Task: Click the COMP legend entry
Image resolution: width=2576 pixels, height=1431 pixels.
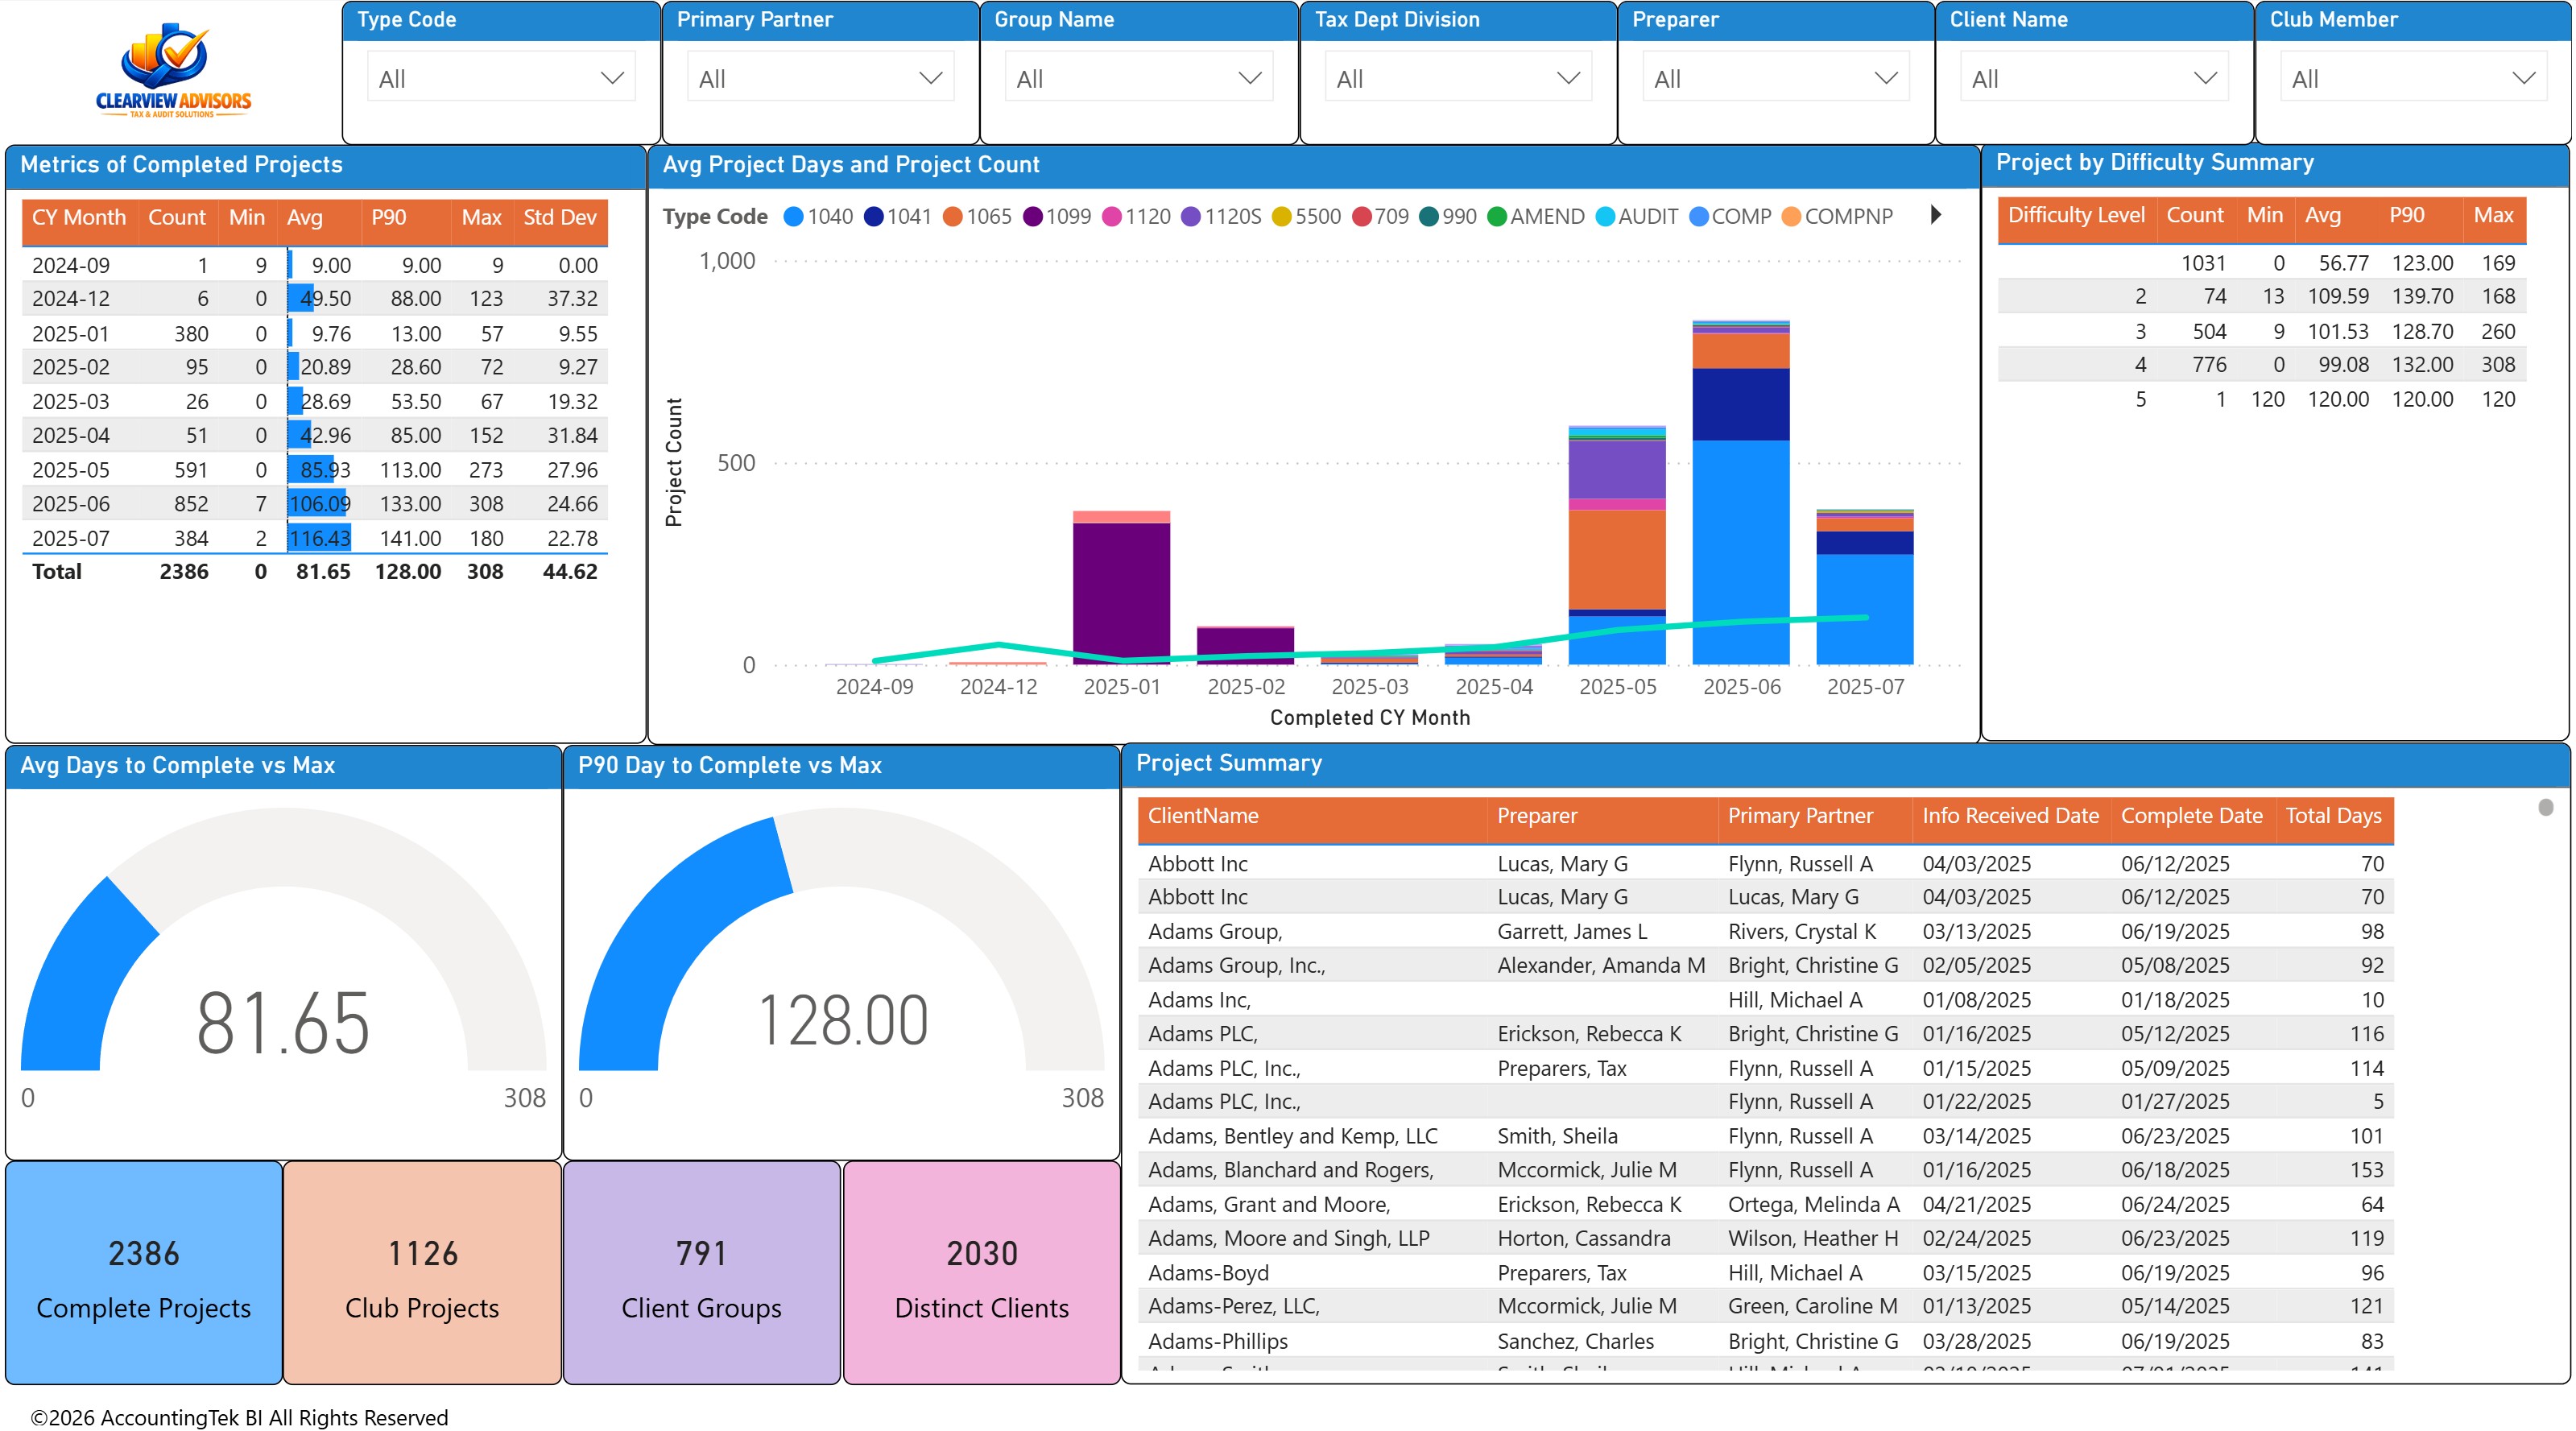Action: point(1730,217)
